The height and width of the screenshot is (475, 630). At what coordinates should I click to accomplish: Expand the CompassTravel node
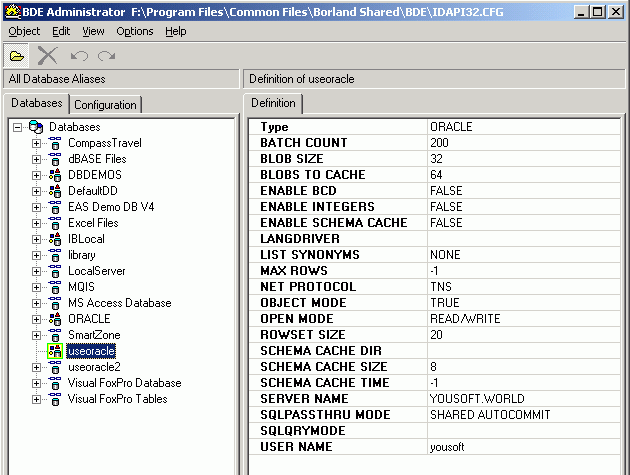(36, 143)
